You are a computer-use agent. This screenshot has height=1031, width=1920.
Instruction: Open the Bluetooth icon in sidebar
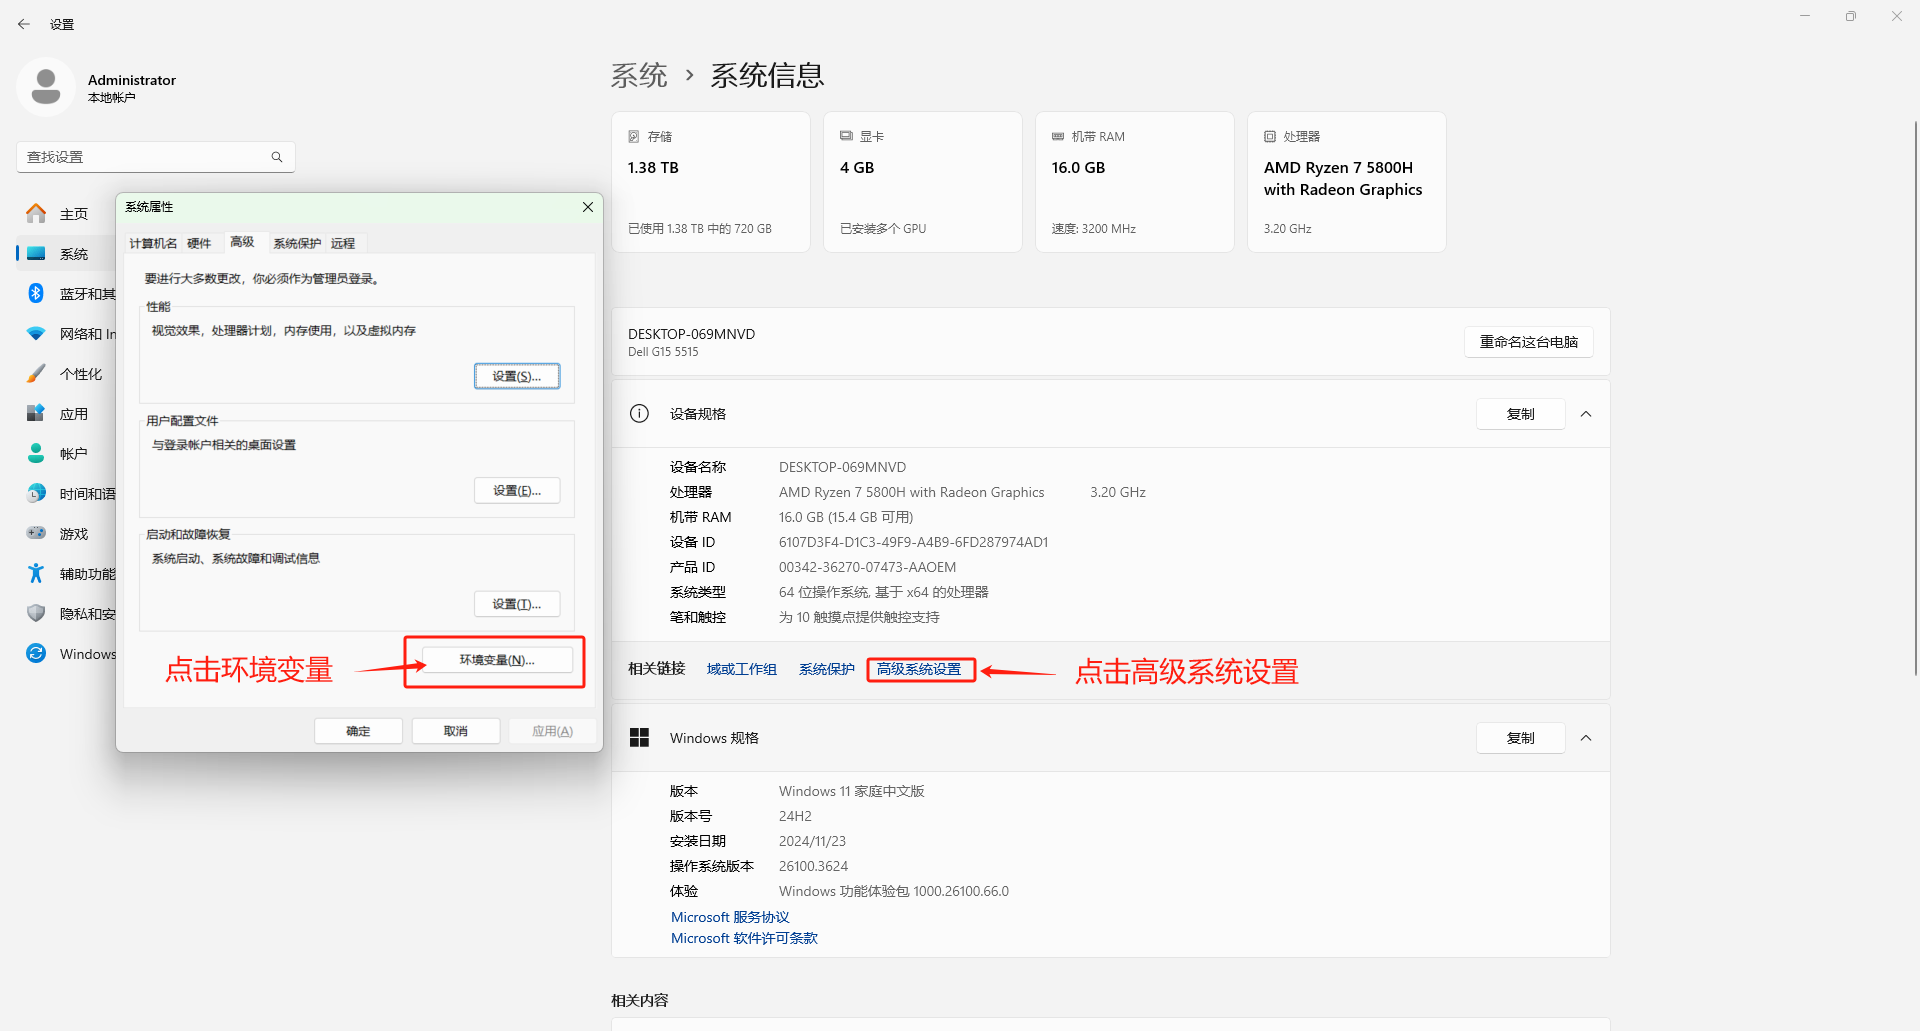[36, 293]
